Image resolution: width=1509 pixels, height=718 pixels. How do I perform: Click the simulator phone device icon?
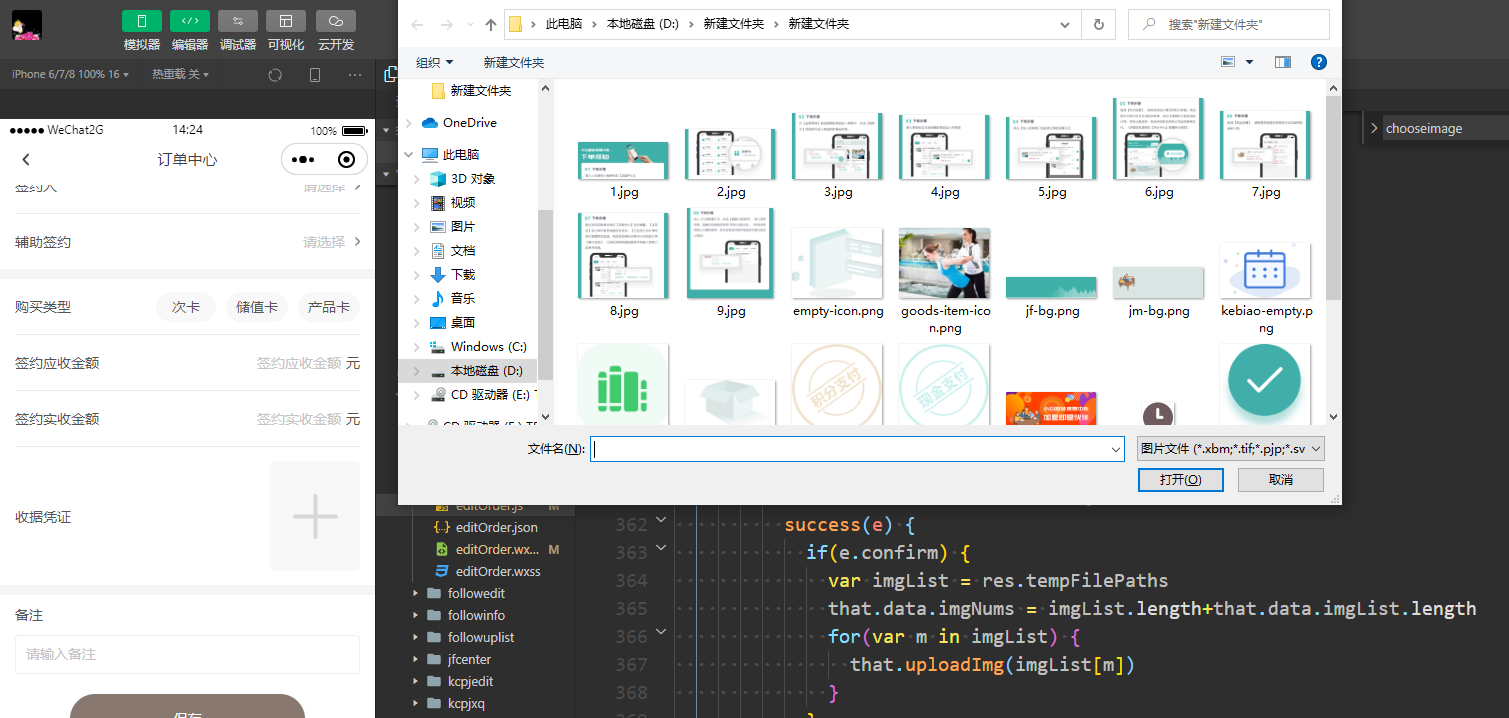pos(315,75)
